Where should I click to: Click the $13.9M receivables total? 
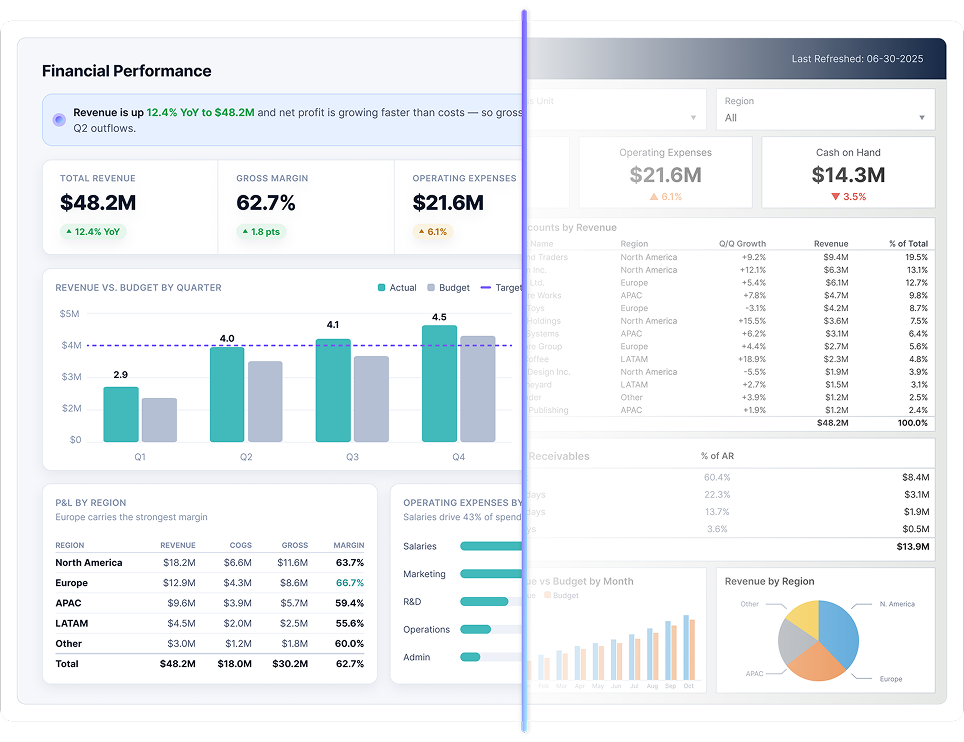[913, 547]
